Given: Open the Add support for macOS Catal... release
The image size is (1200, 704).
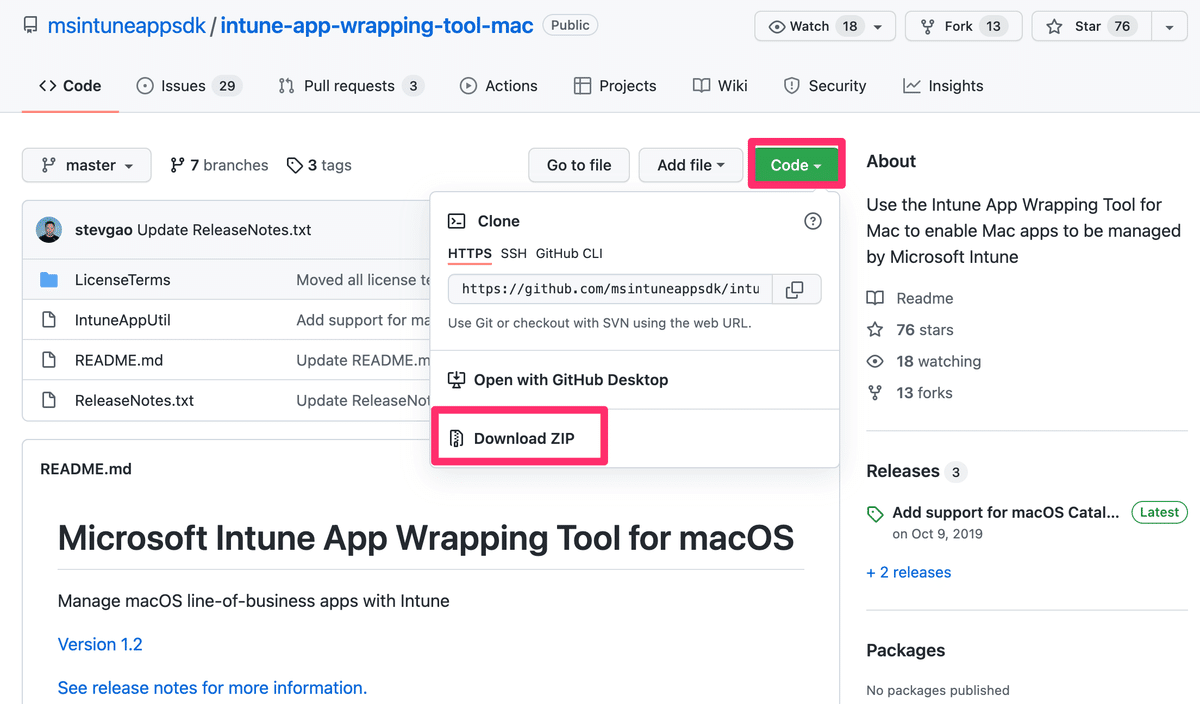Looking at the screenshot, I should pyautogui.click(x=1006, y=512).
